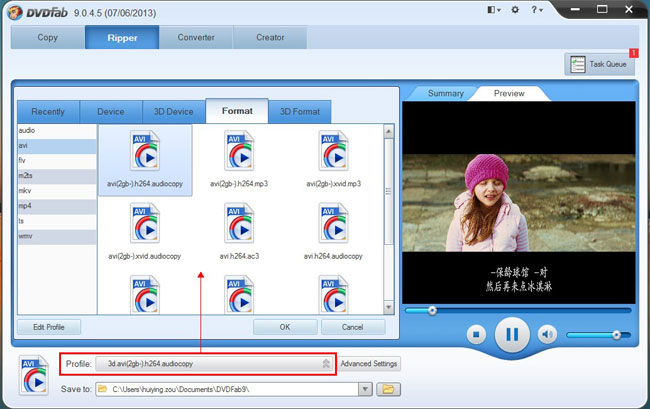Click the volume slider handle

pos(616,335)
